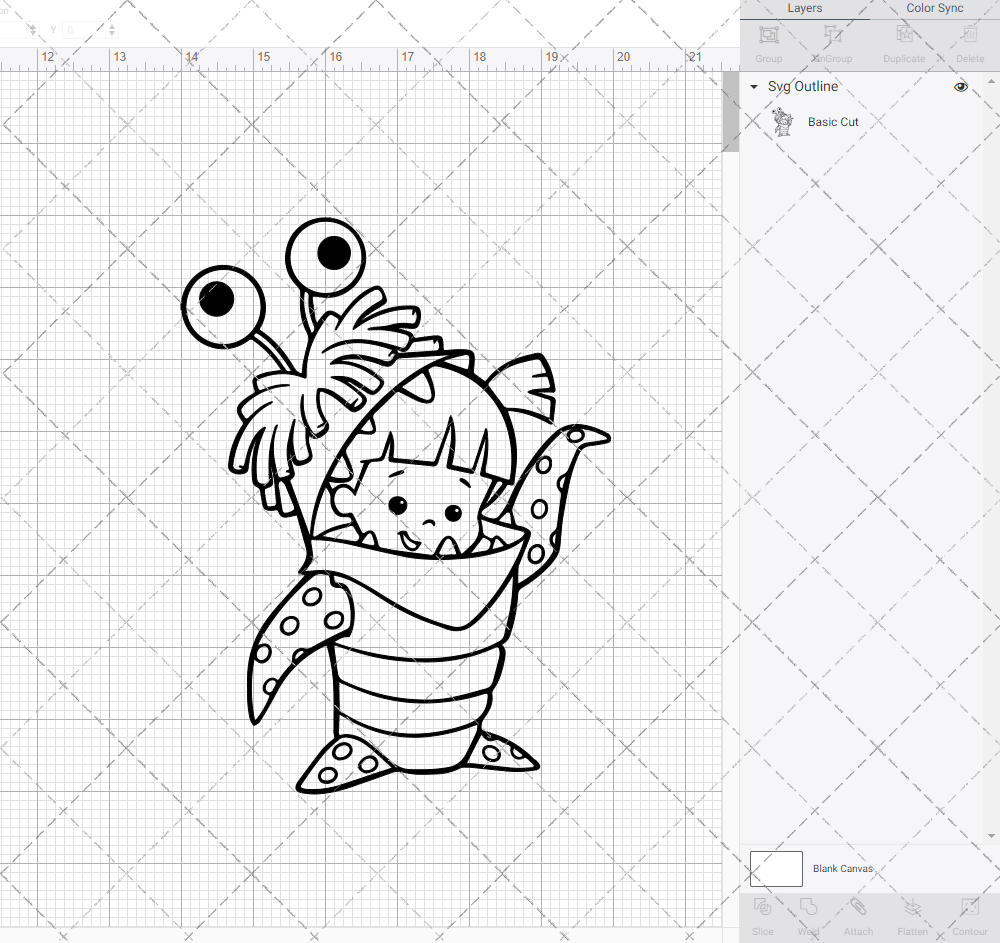Image resolution: width=1000 pixels, height=943 pixels.
Task: Click the Group icon in Layers panel
Action: coord(768,42)
